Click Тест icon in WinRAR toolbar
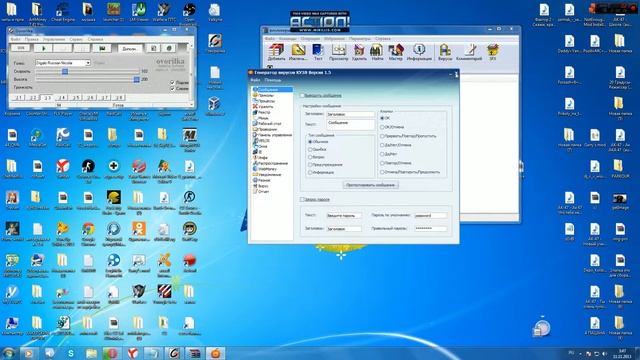The image size is (640, 360). tap(318, 53)
